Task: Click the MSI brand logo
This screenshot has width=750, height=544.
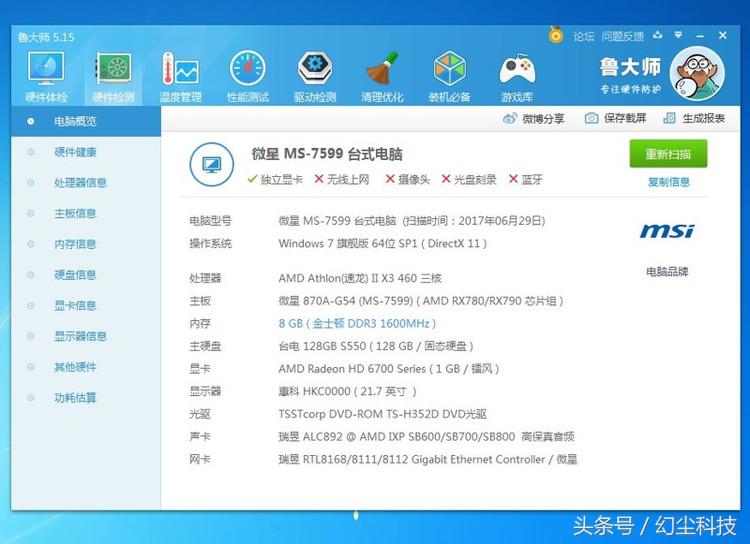Action: pos(667,231)
